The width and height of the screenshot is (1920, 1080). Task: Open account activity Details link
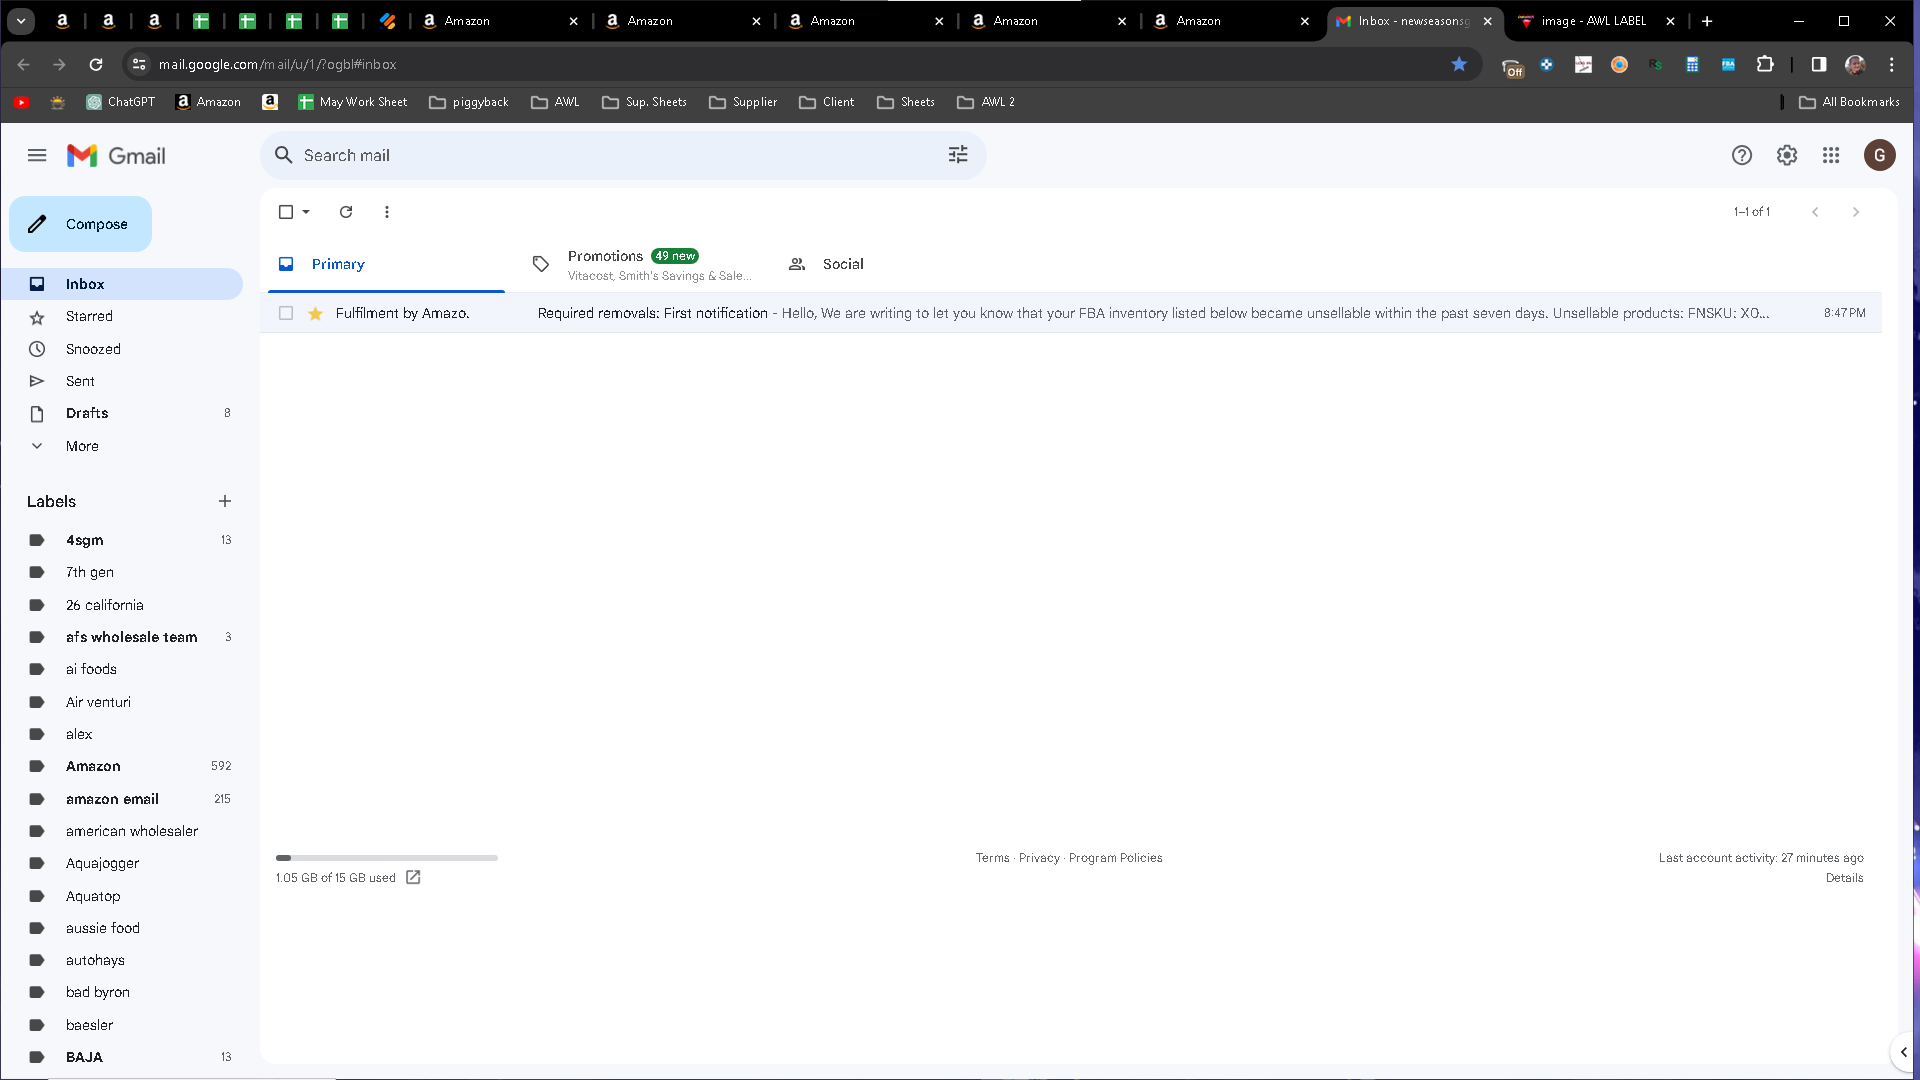pos(1844,878)
